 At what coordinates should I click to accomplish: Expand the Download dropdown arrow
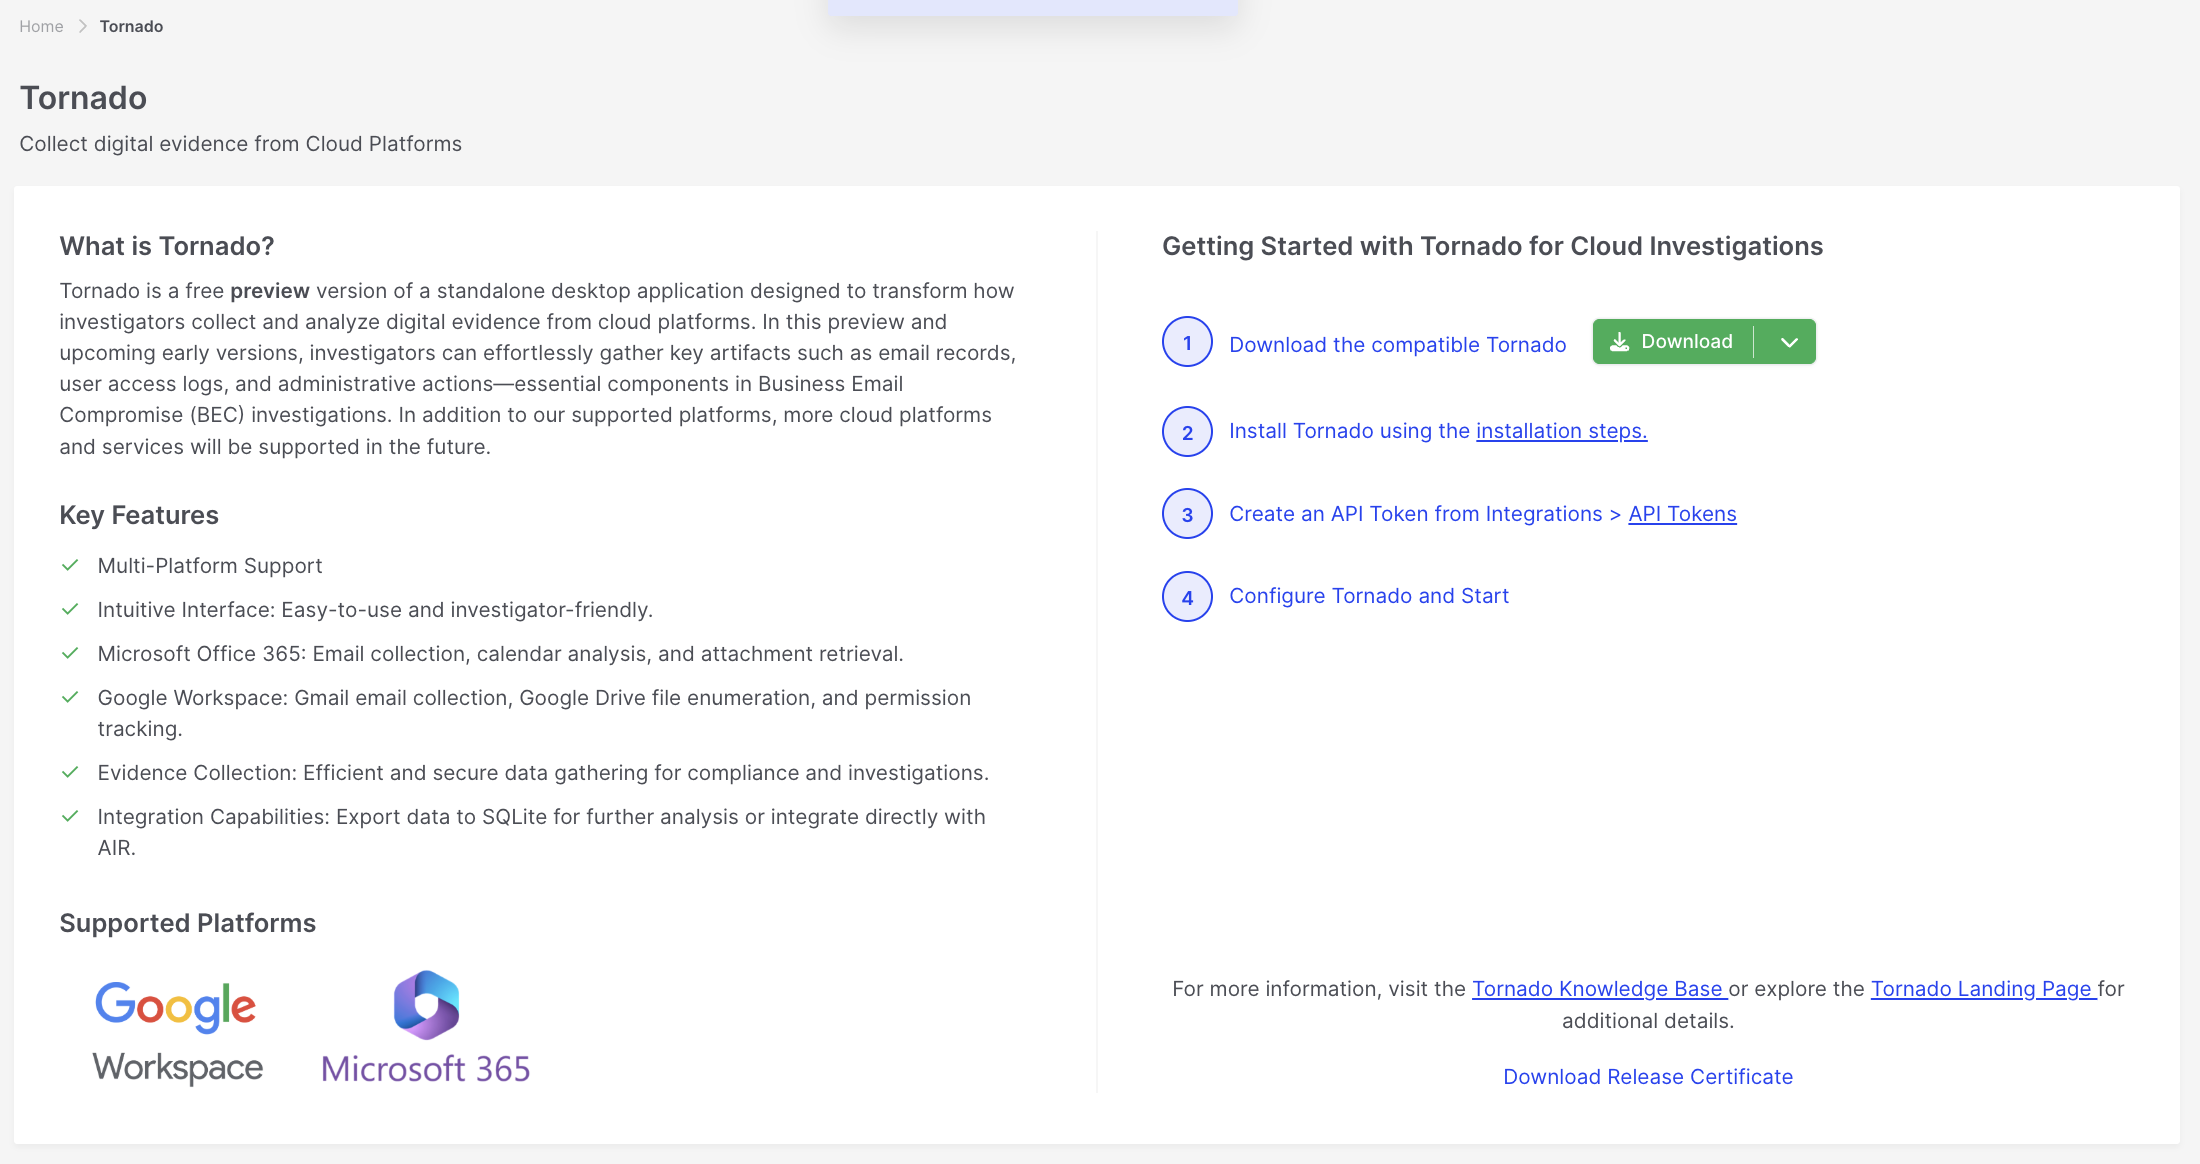pos(1789,342)
